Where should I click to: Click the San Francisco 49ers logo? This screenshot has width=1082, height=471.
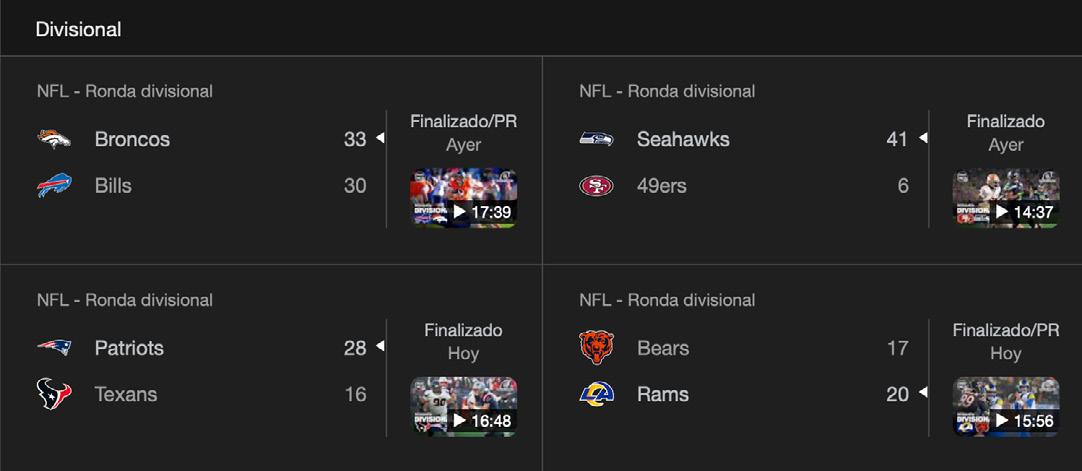click(x=596, y=186)
